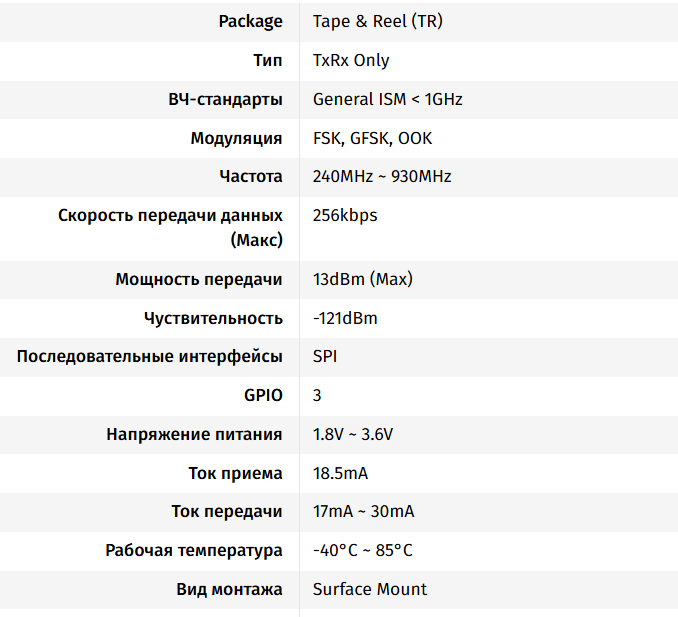Click the 'Последовательные интерфейсы' label
Screen dimensions: 678x617
150,357
